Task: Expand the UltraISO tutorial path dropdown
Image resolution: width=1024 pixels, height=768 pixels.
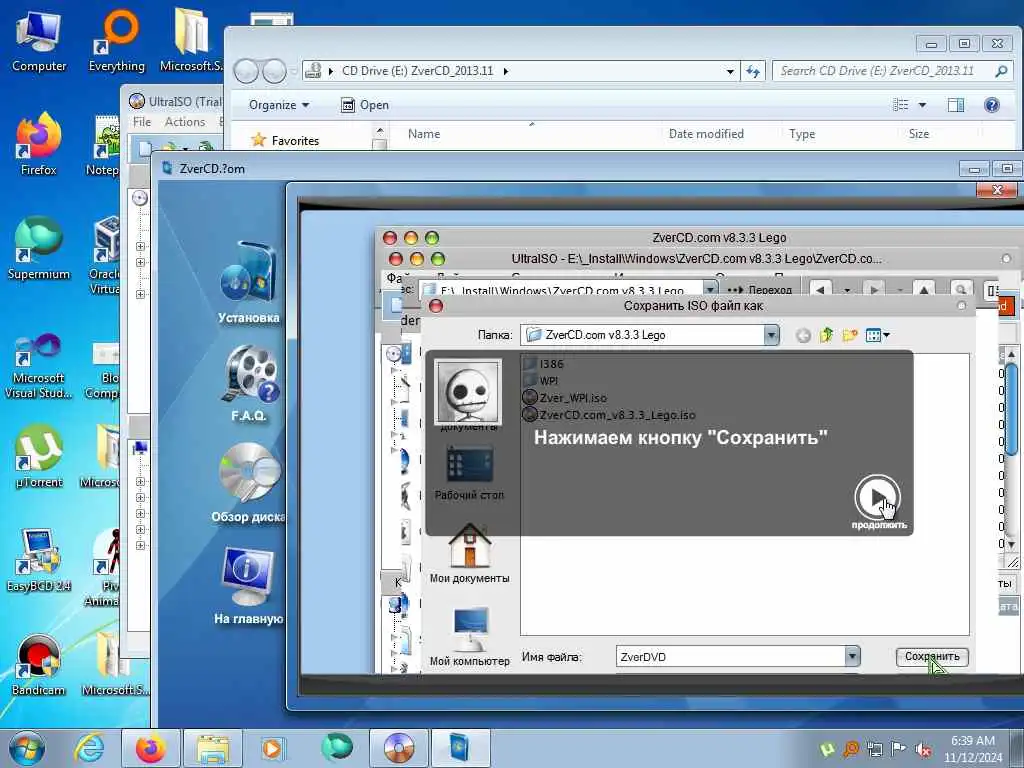Action: [710, 288]
